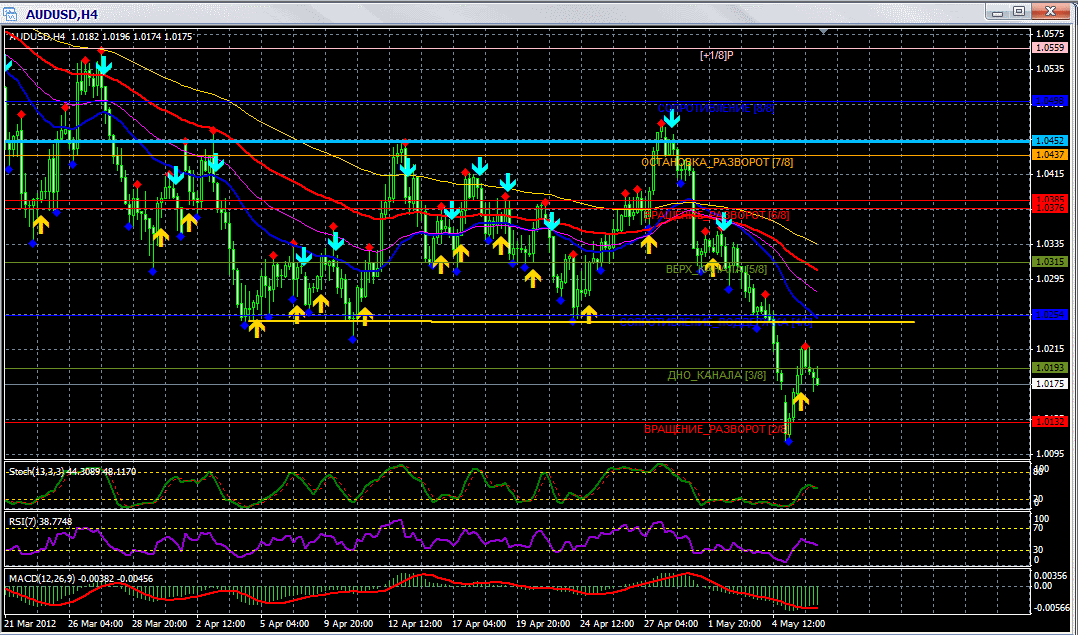1078x635 pixels.
Task: Click the gray chart shift triangle marker
Action: (823, 32)
